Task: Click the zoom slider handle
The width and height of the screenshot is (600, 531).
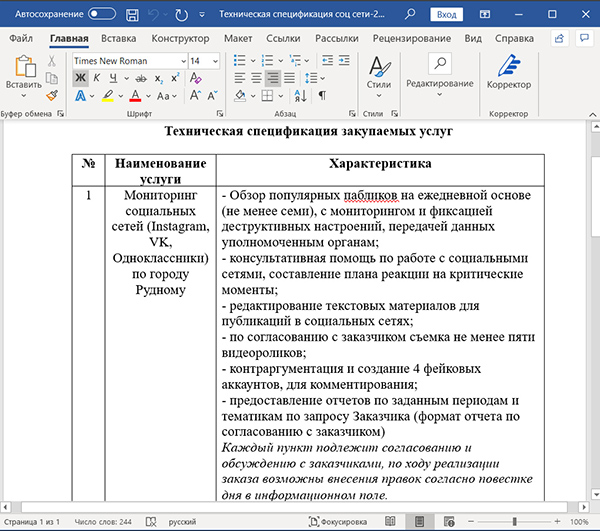Action: tap(515, 521)
